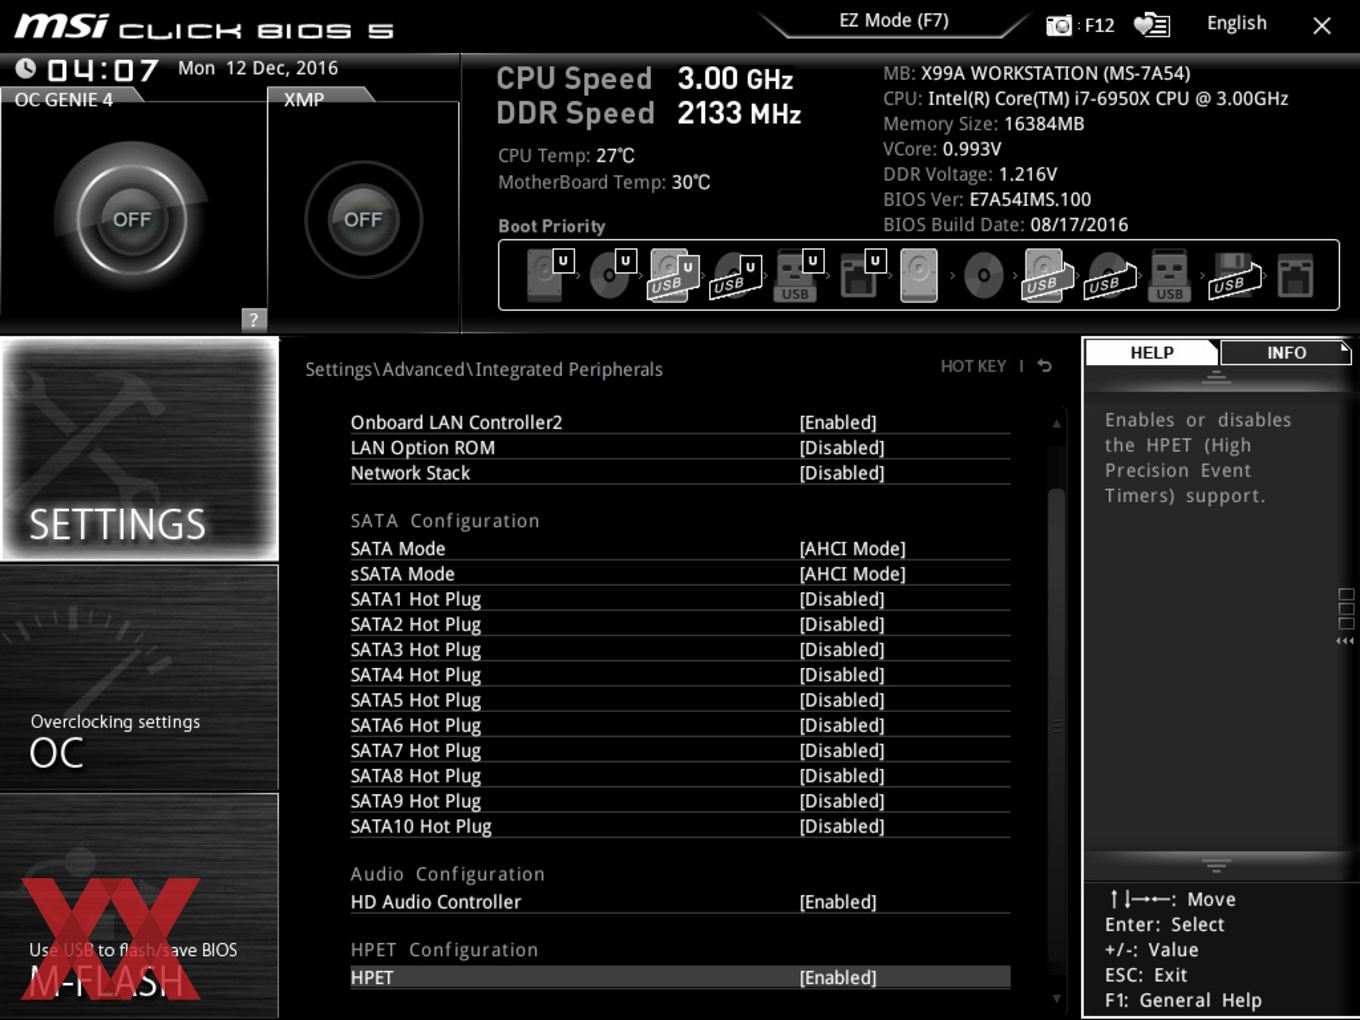Select the UEFI hard disk boot device icon
The width and height of the screenshot is (1360, 1020).
pos(548,275)
